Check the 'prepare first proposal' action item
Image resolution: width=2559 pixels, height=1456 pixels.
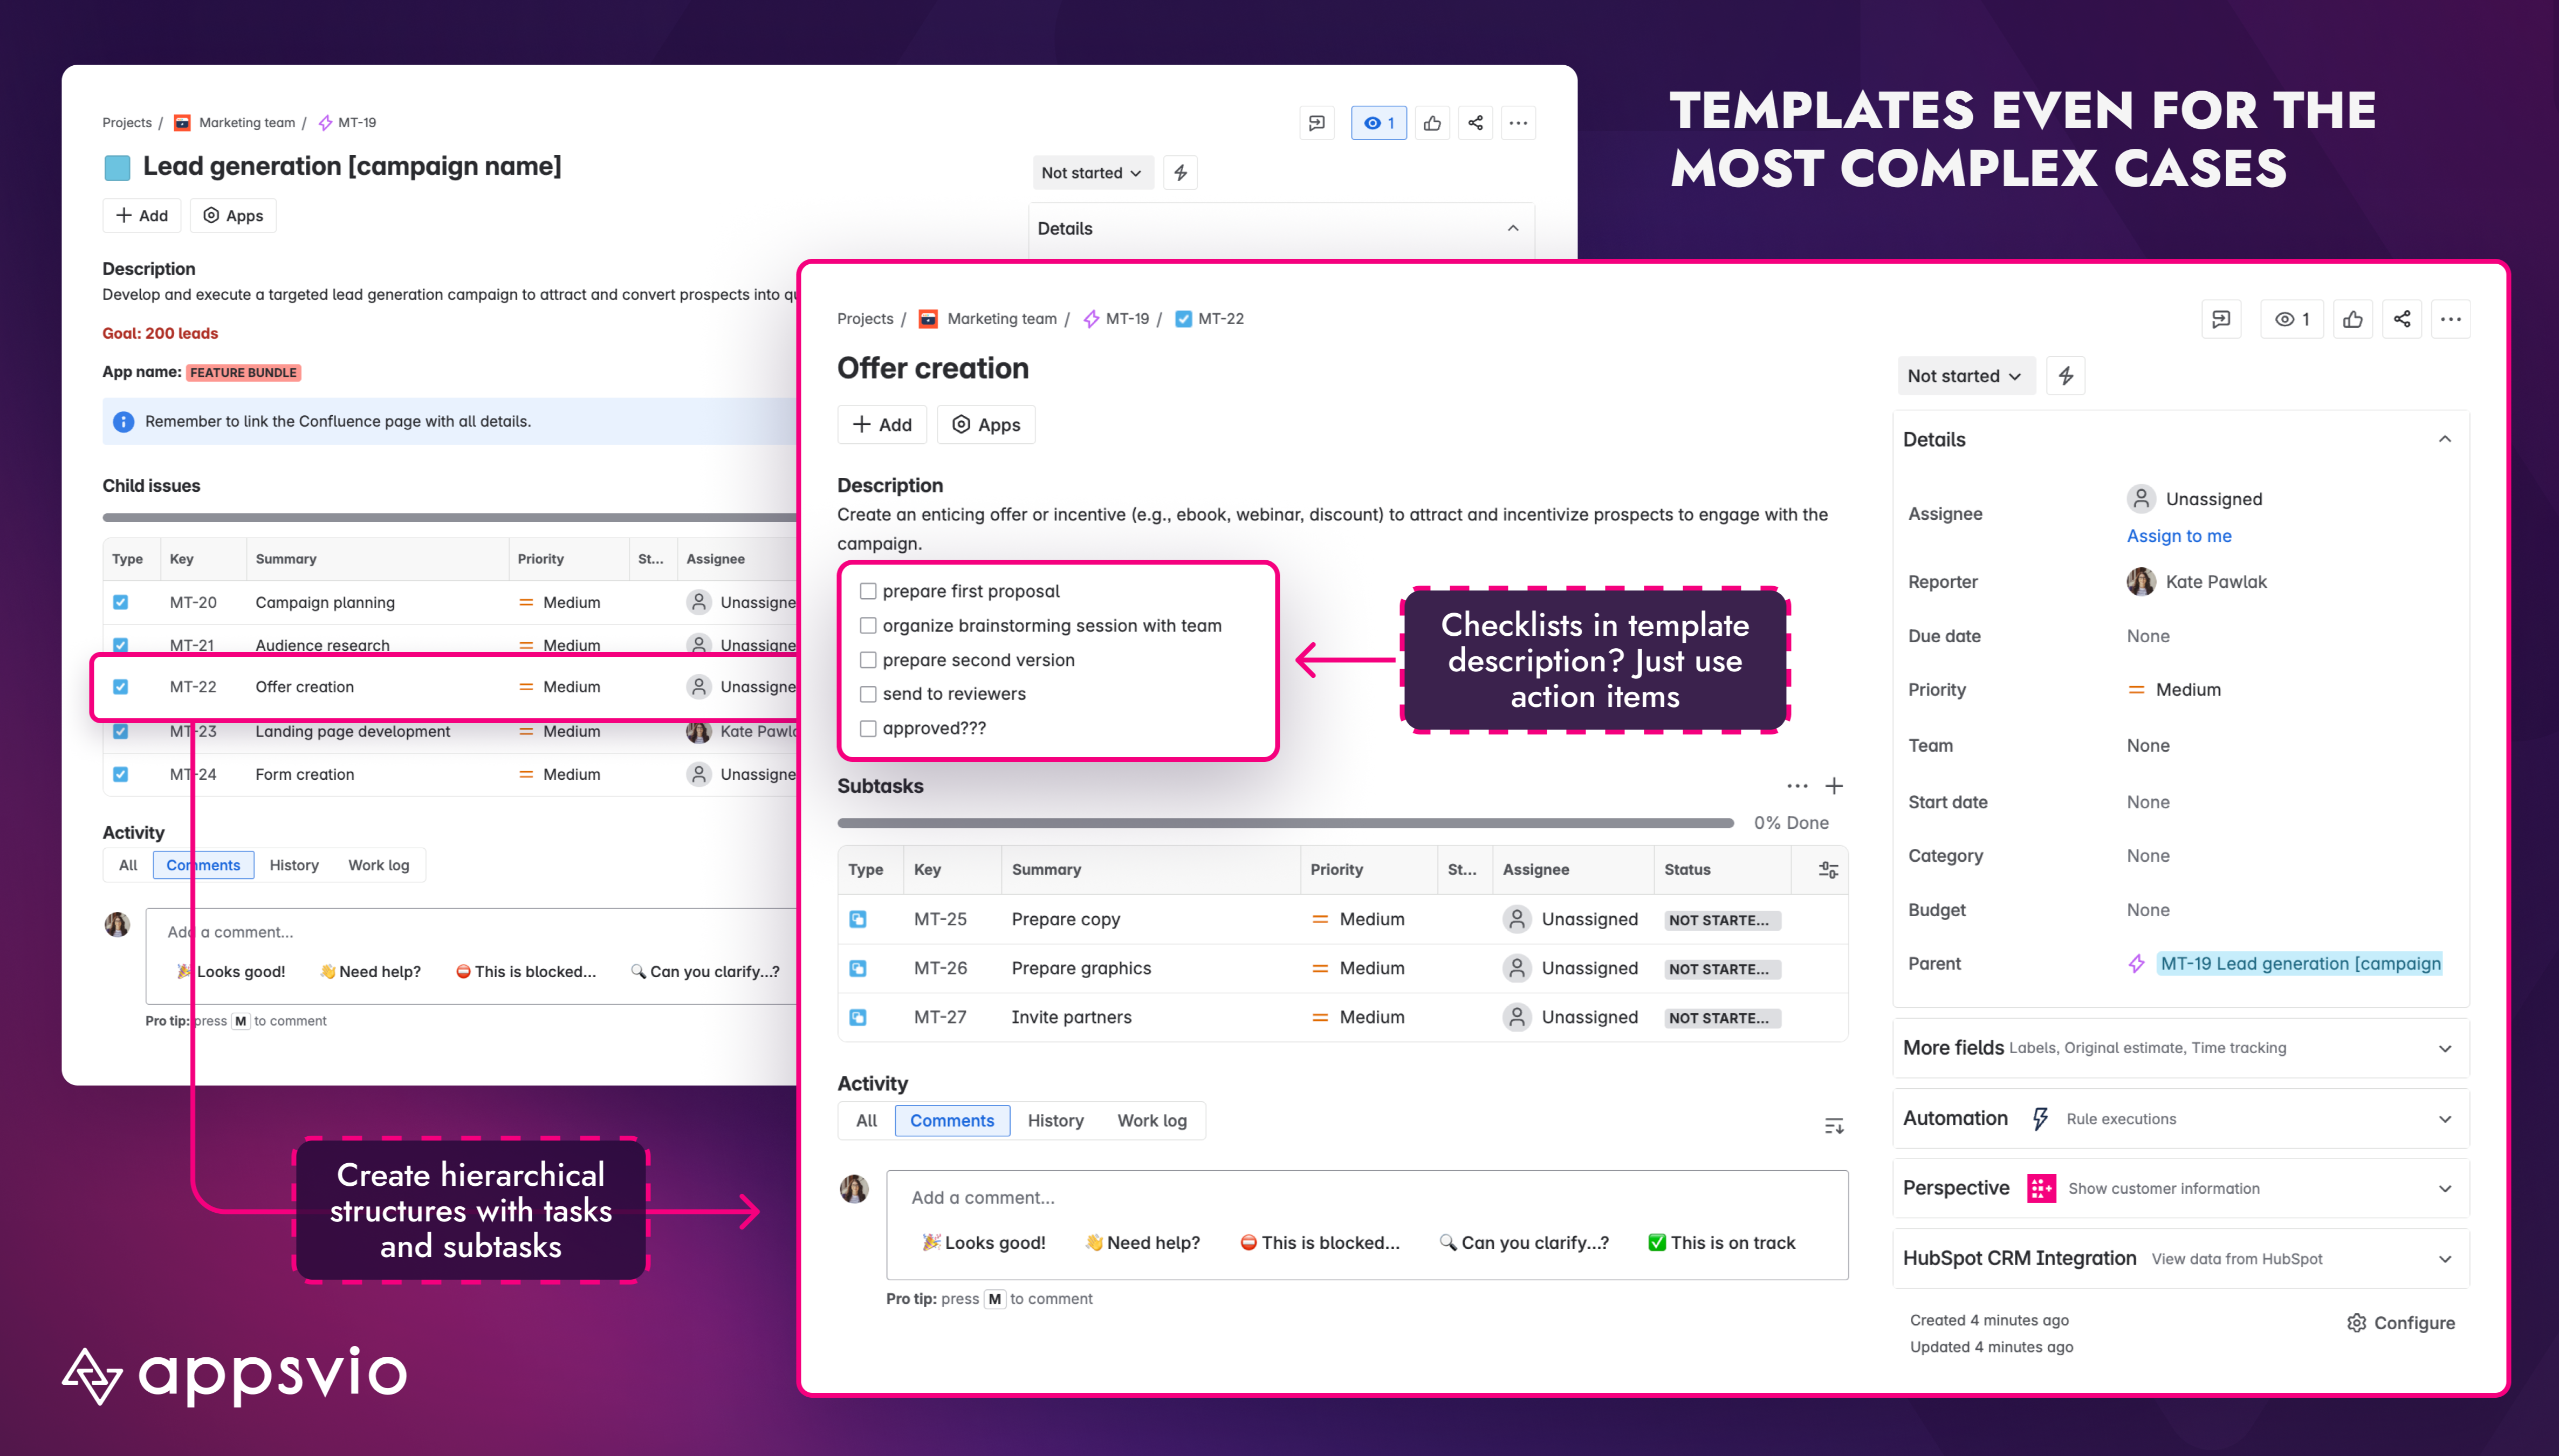tap(868, 591)
